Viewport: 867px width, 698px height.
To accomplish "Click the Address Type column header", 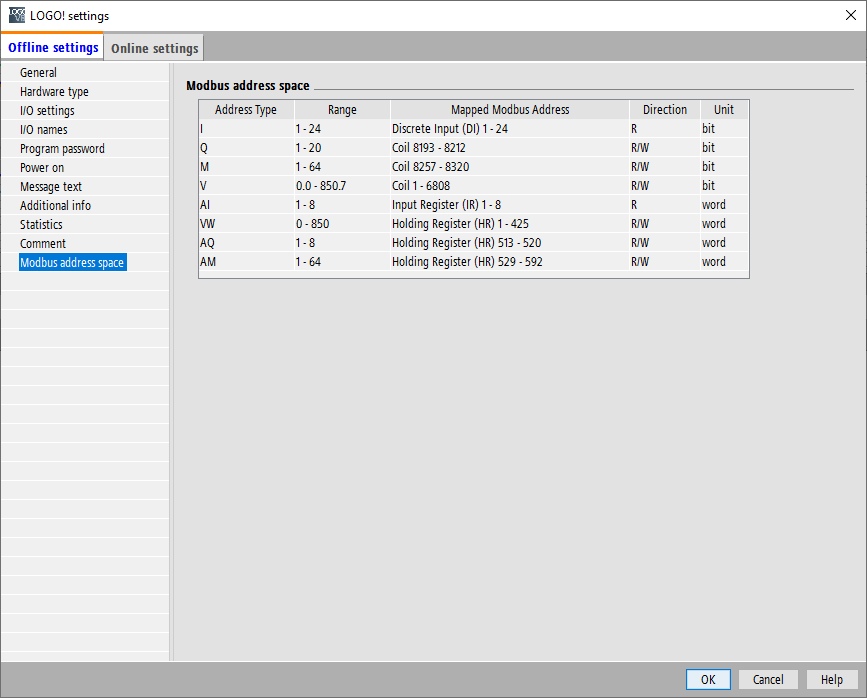I will (x=246, y=110).
